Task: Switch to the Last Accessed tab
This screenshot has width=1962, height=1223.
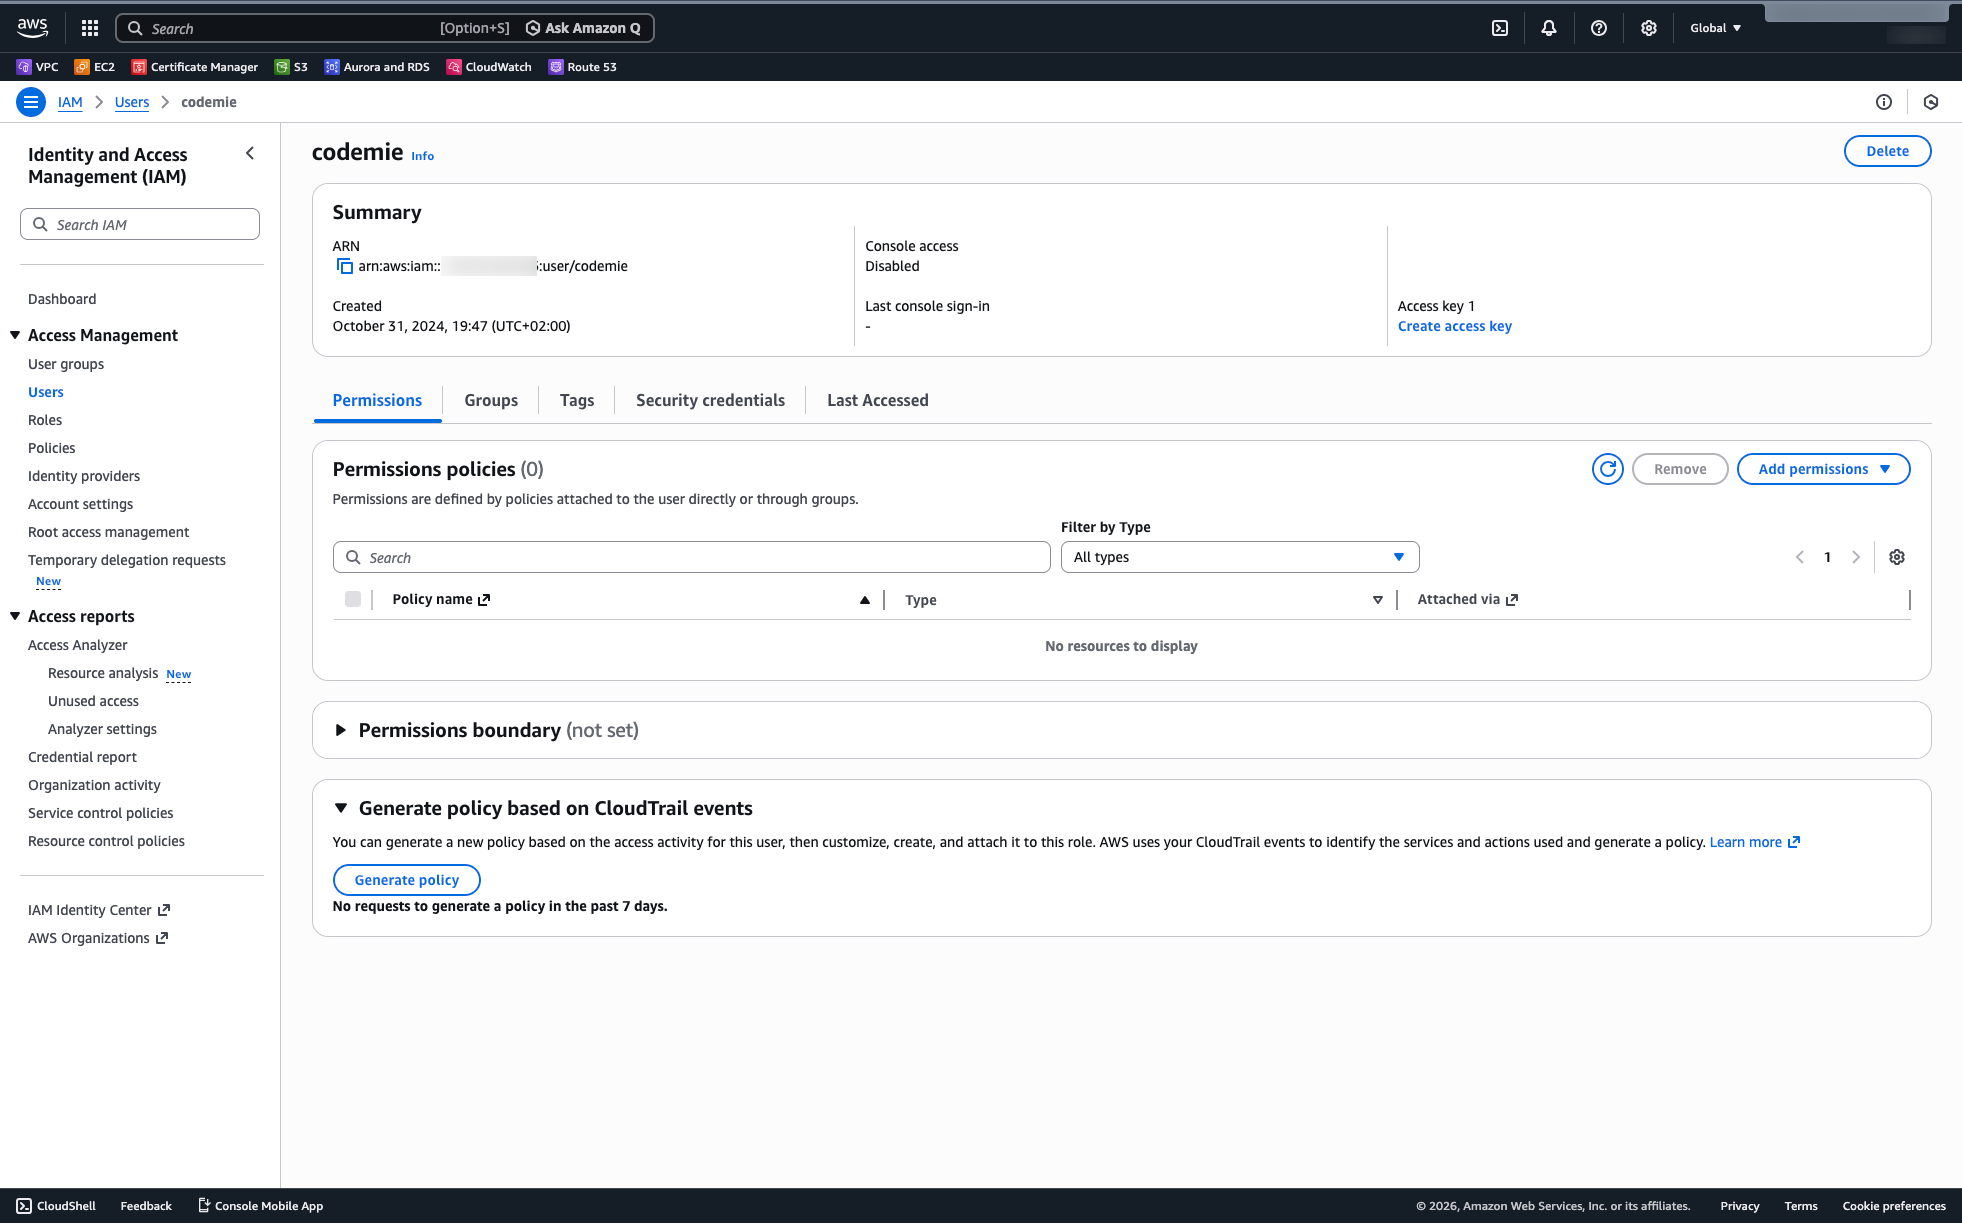Action: [x=877, y=400]
